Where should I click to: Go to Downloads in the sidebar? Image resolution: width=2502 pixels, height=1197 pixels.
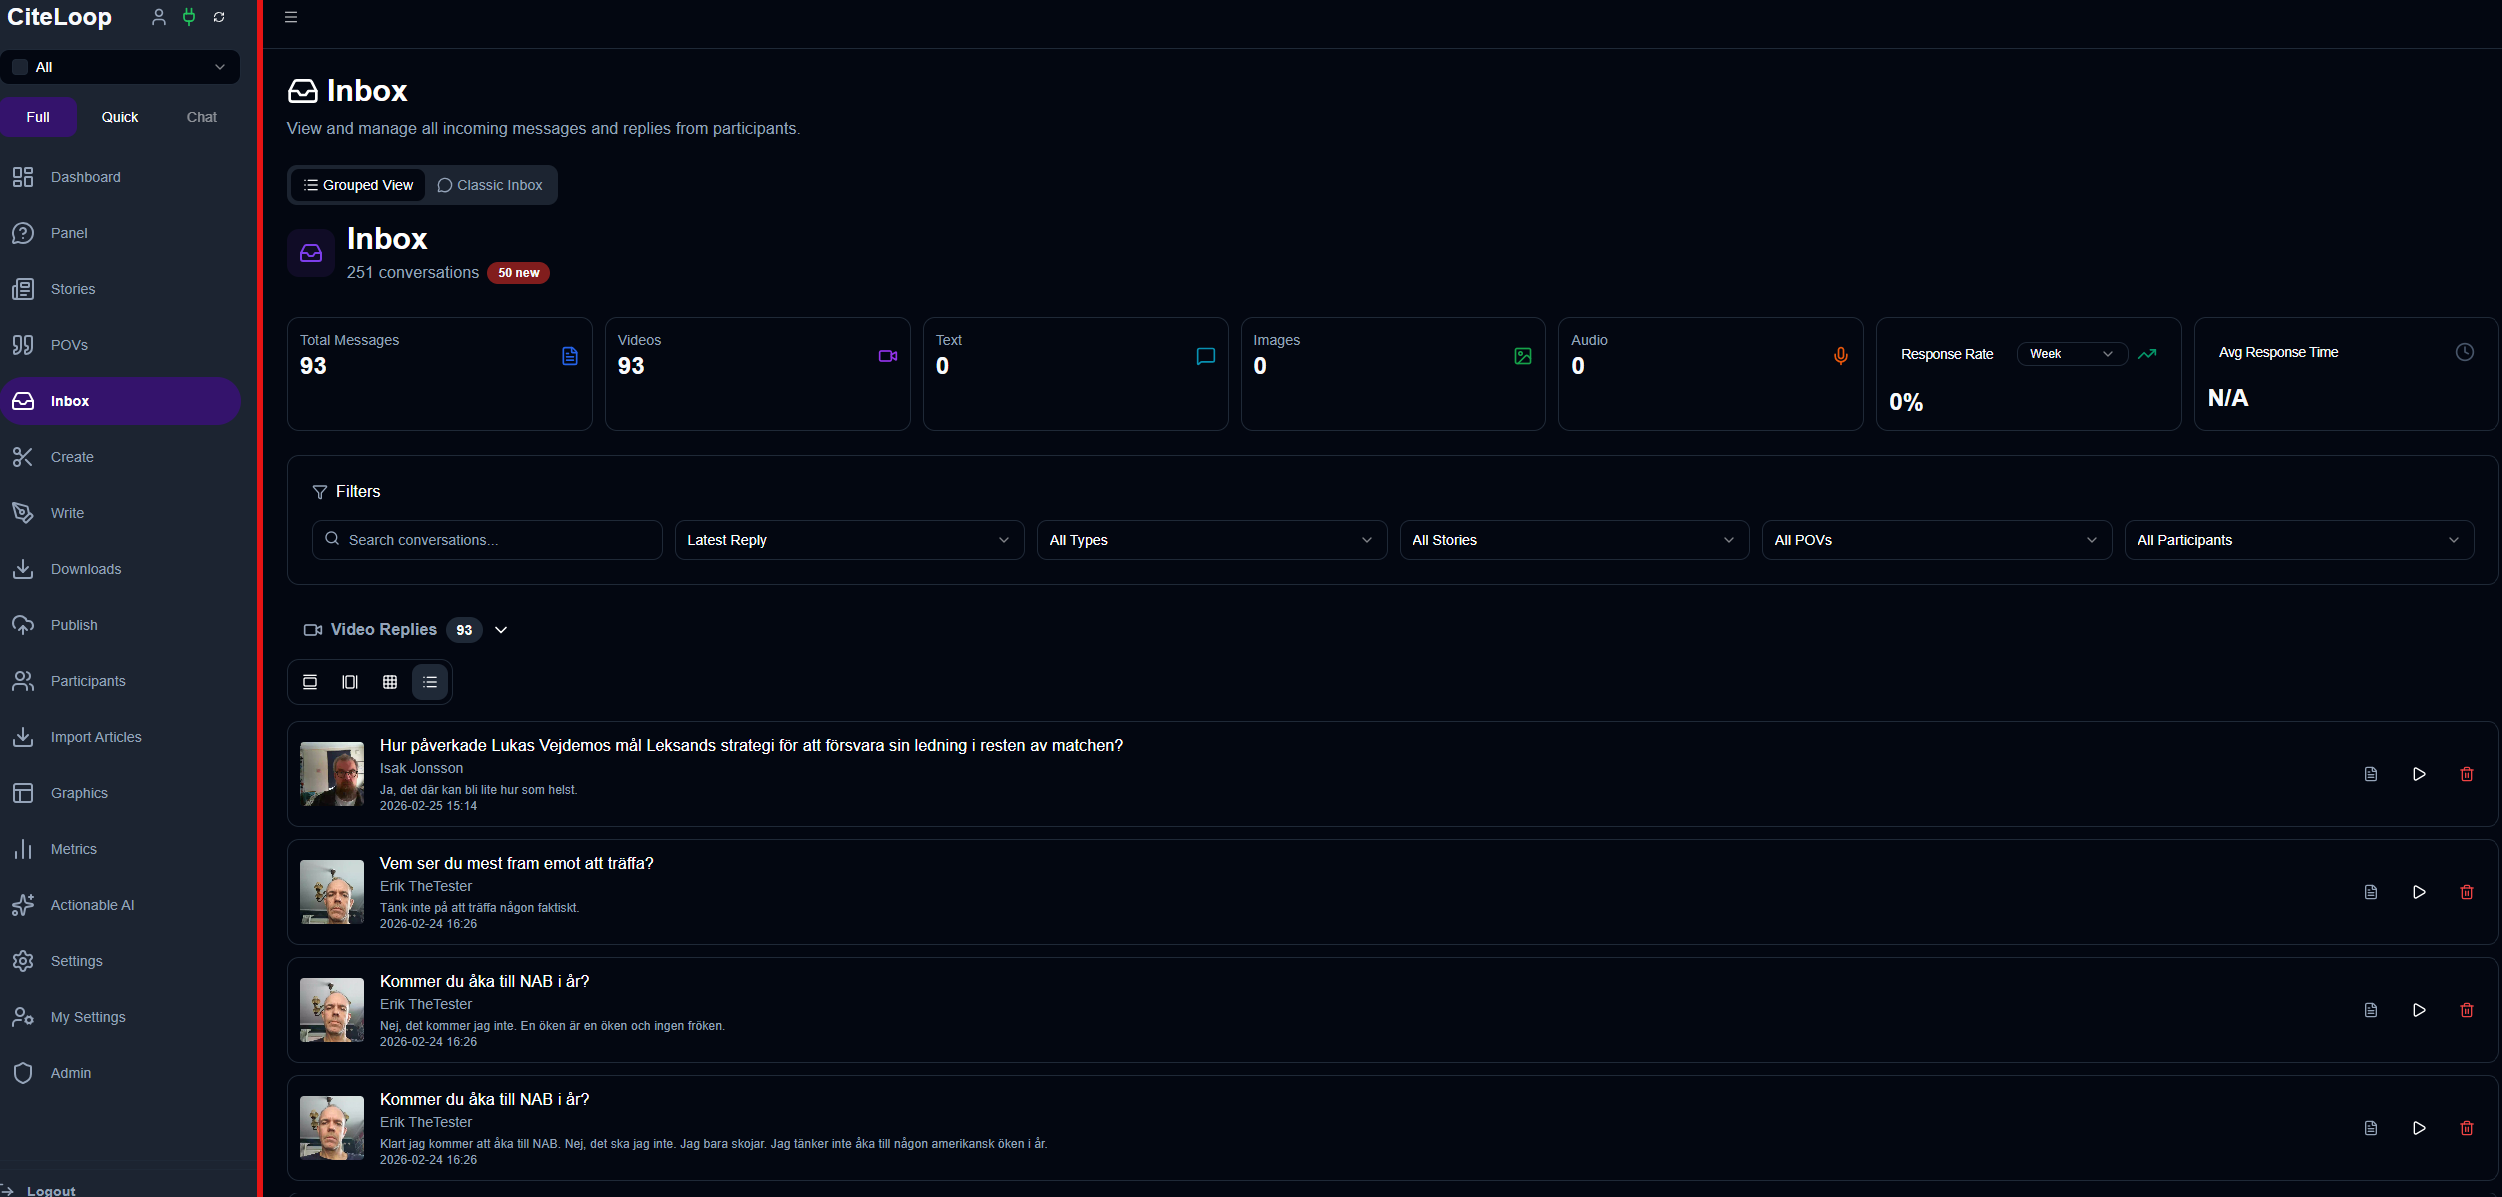click(x=120, y=569)
